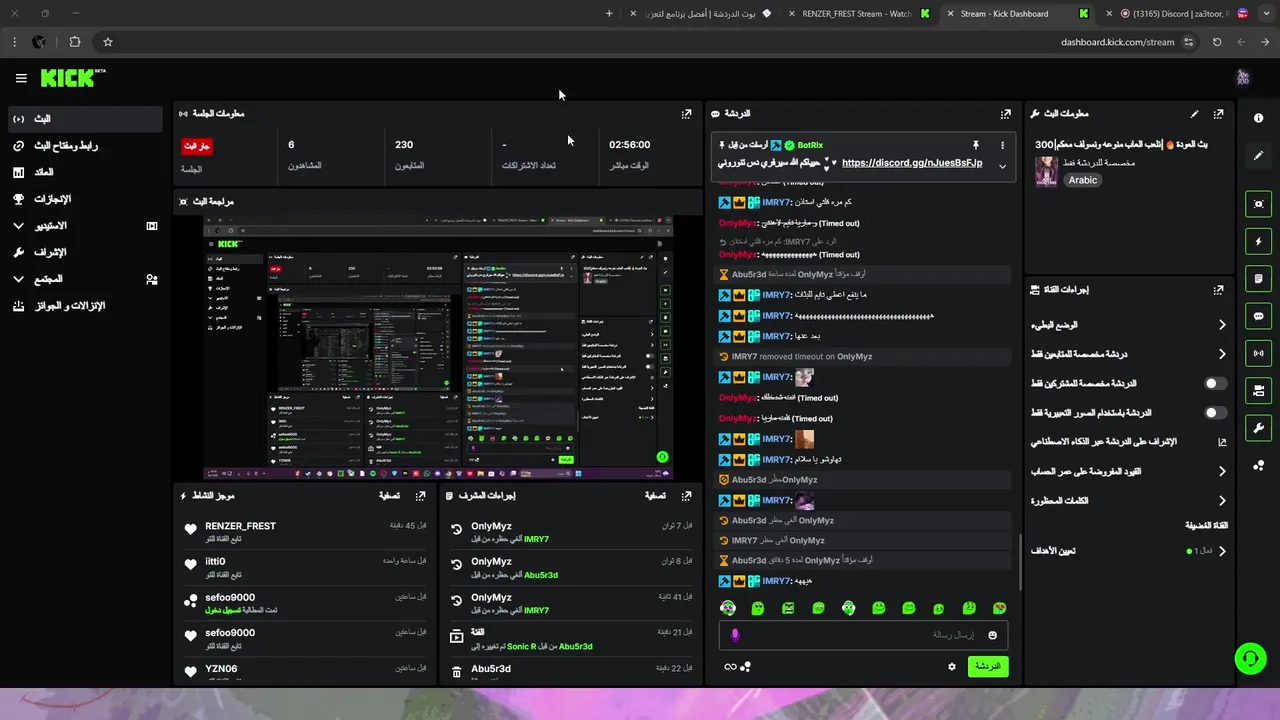Open filter (تصفية) in activity feed panel
Viewport: 1280px width, 720px height.
pyautogui.click(x=390, y=495)
